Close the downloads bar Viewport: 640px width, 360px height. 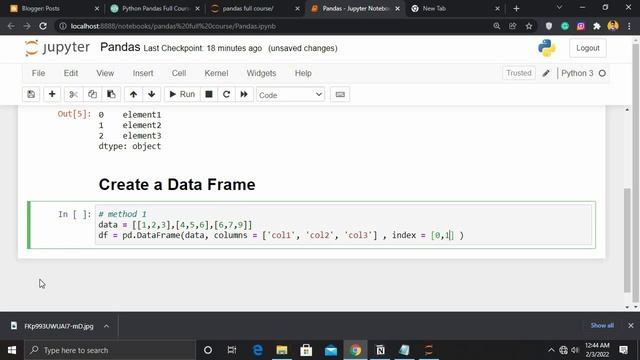click(x=631, y=326)
